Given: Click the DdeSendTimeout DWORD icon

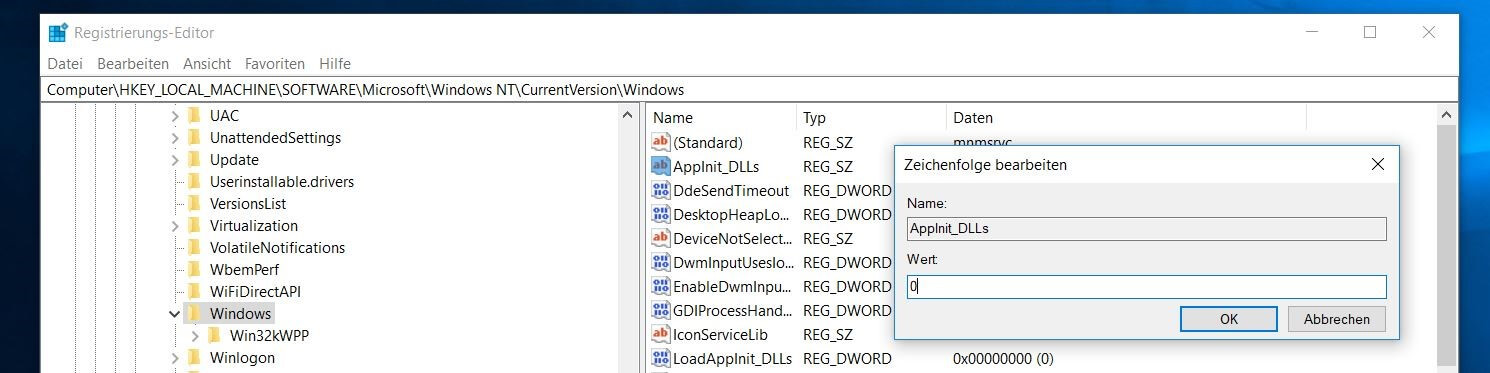Looking at the screenshot, I should [660, 191].
